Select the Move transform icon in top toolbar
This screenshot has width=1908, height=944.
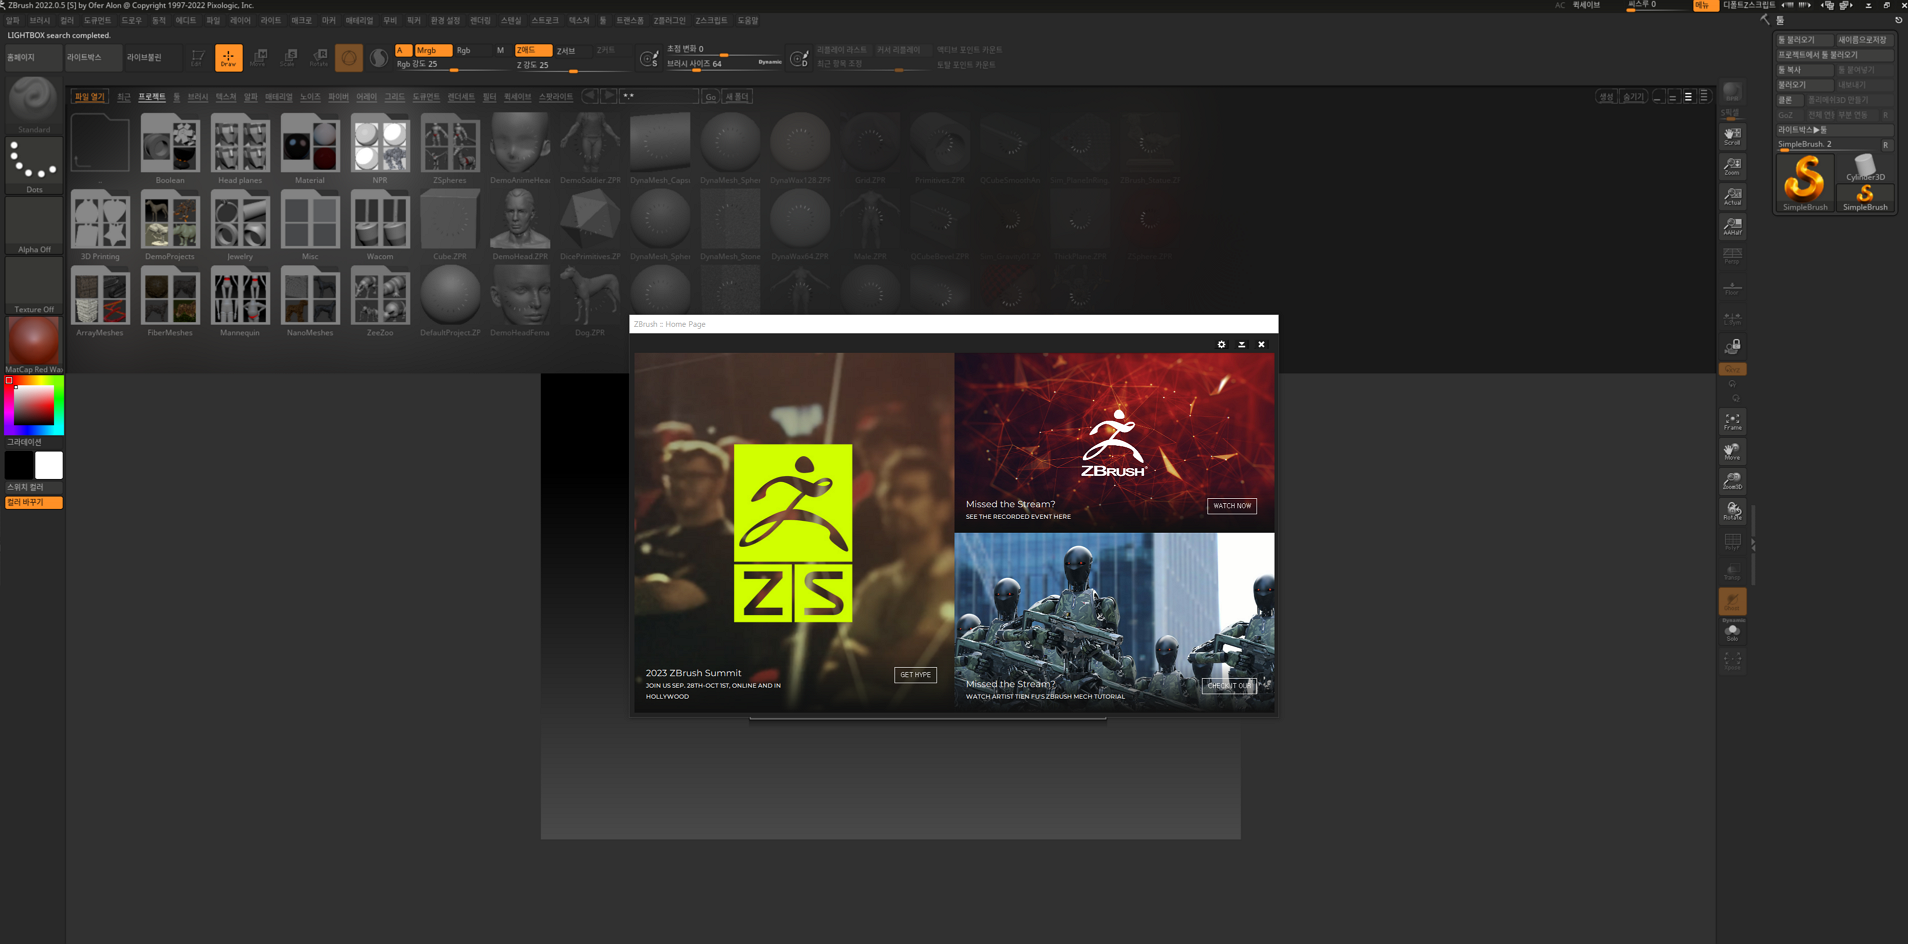(x=258, y=58)
